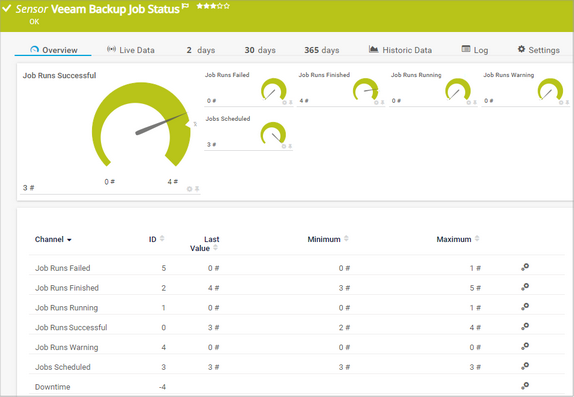Select the Job Runs Running channel name
574x397 pixels.
pyautogui.click(x=67, y=308)
